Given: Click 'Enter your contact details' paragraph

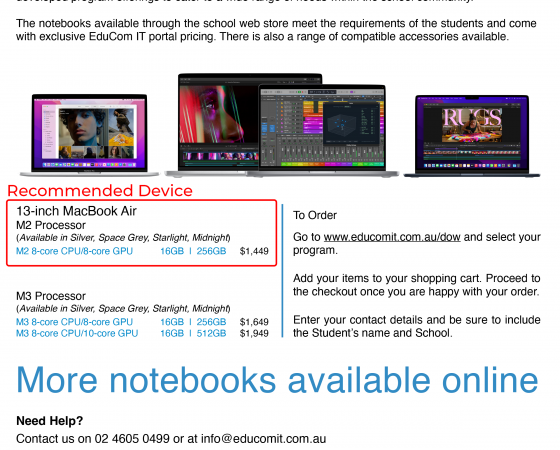Looking at the screenshot, I should (x=416, y=326).
